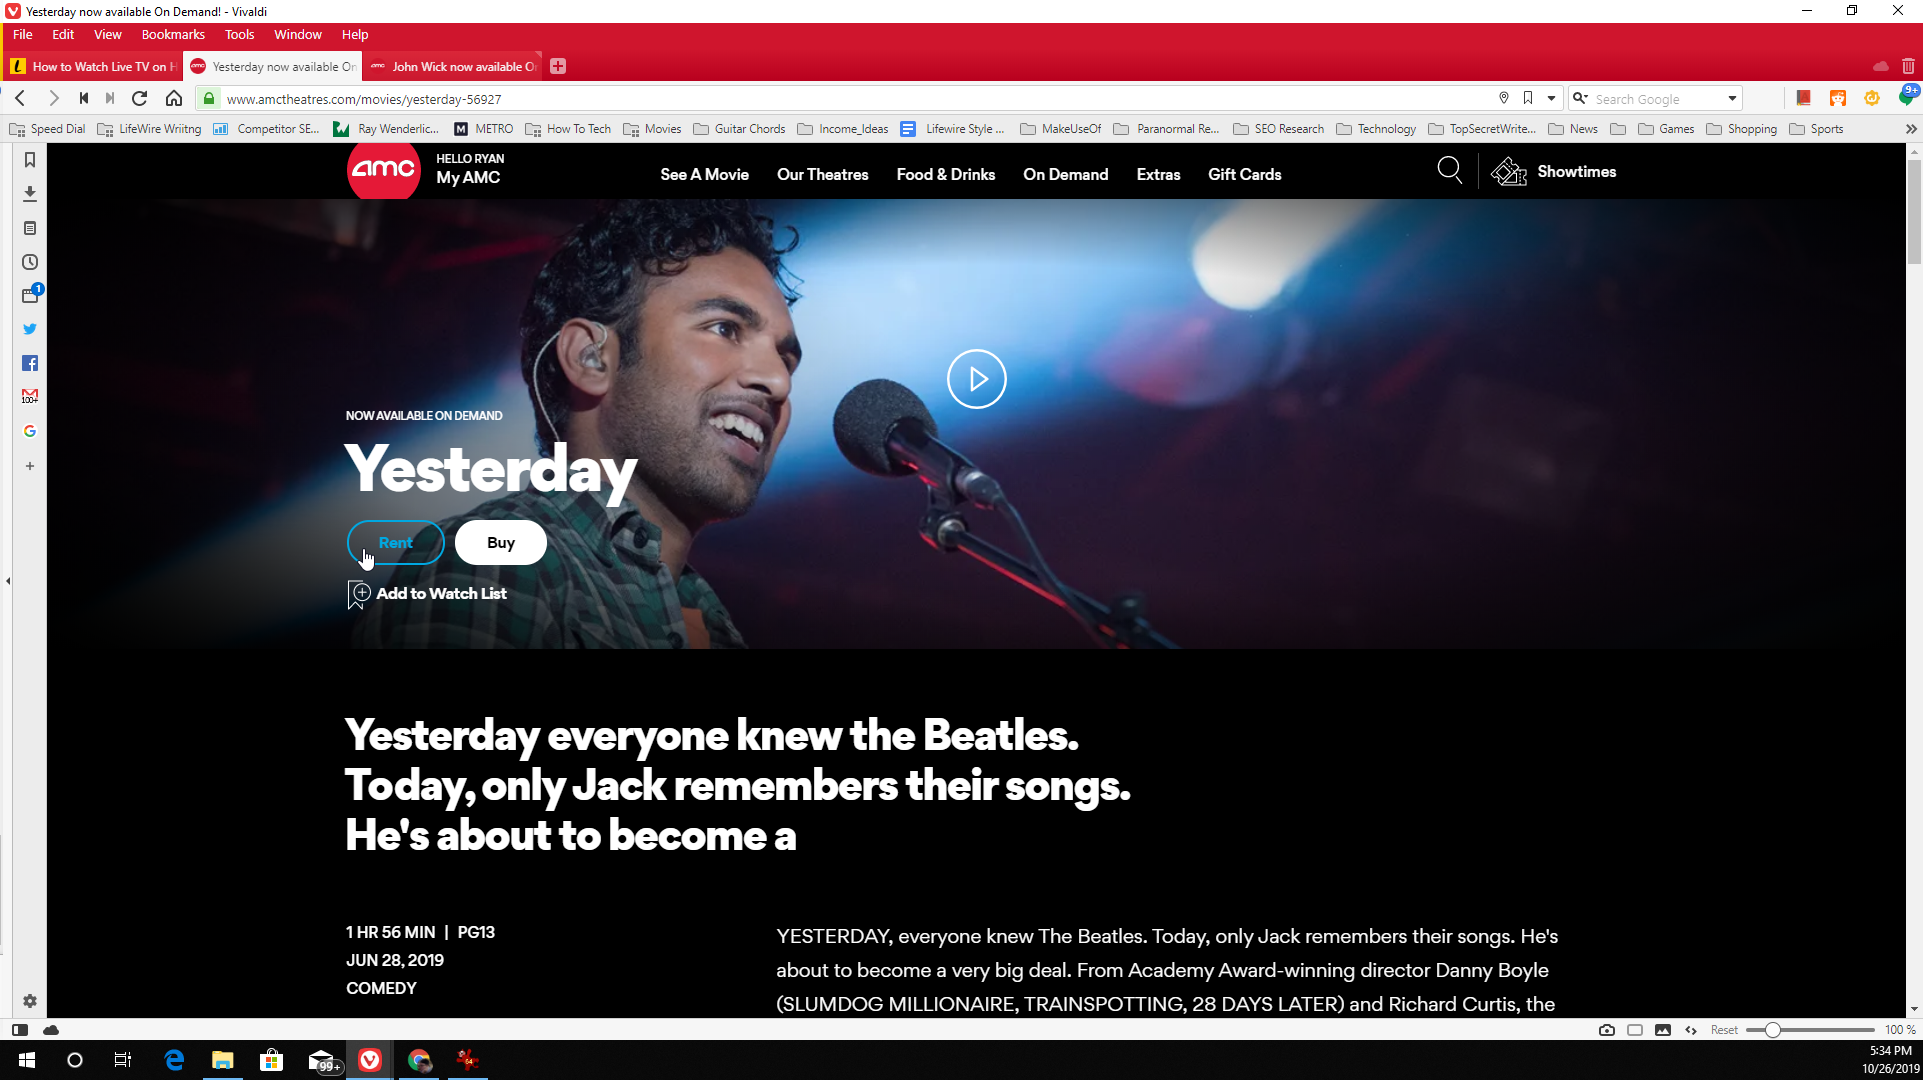Viewport: 1923px width, 1080px height.
Task: Open the Tools menu
Action: pos(240,34)
